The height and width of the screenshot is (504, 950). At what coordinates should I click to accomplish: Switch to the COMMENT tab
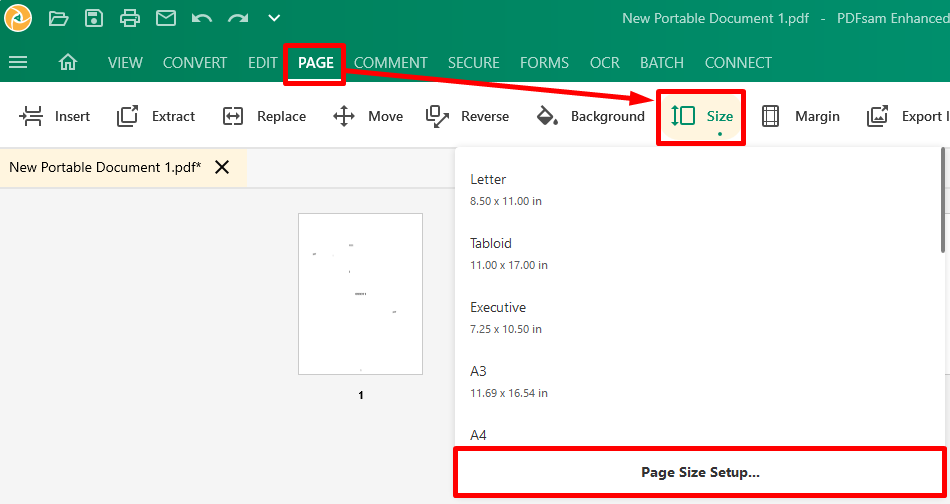pos(391,63)
